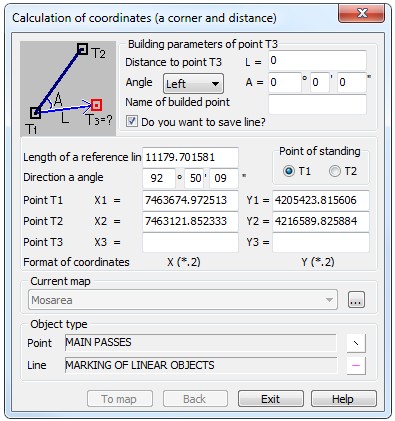This screenshot has height=421, width=395.
Task: Open the Angle Left dropdown
Action: click(x=193, y=83)
